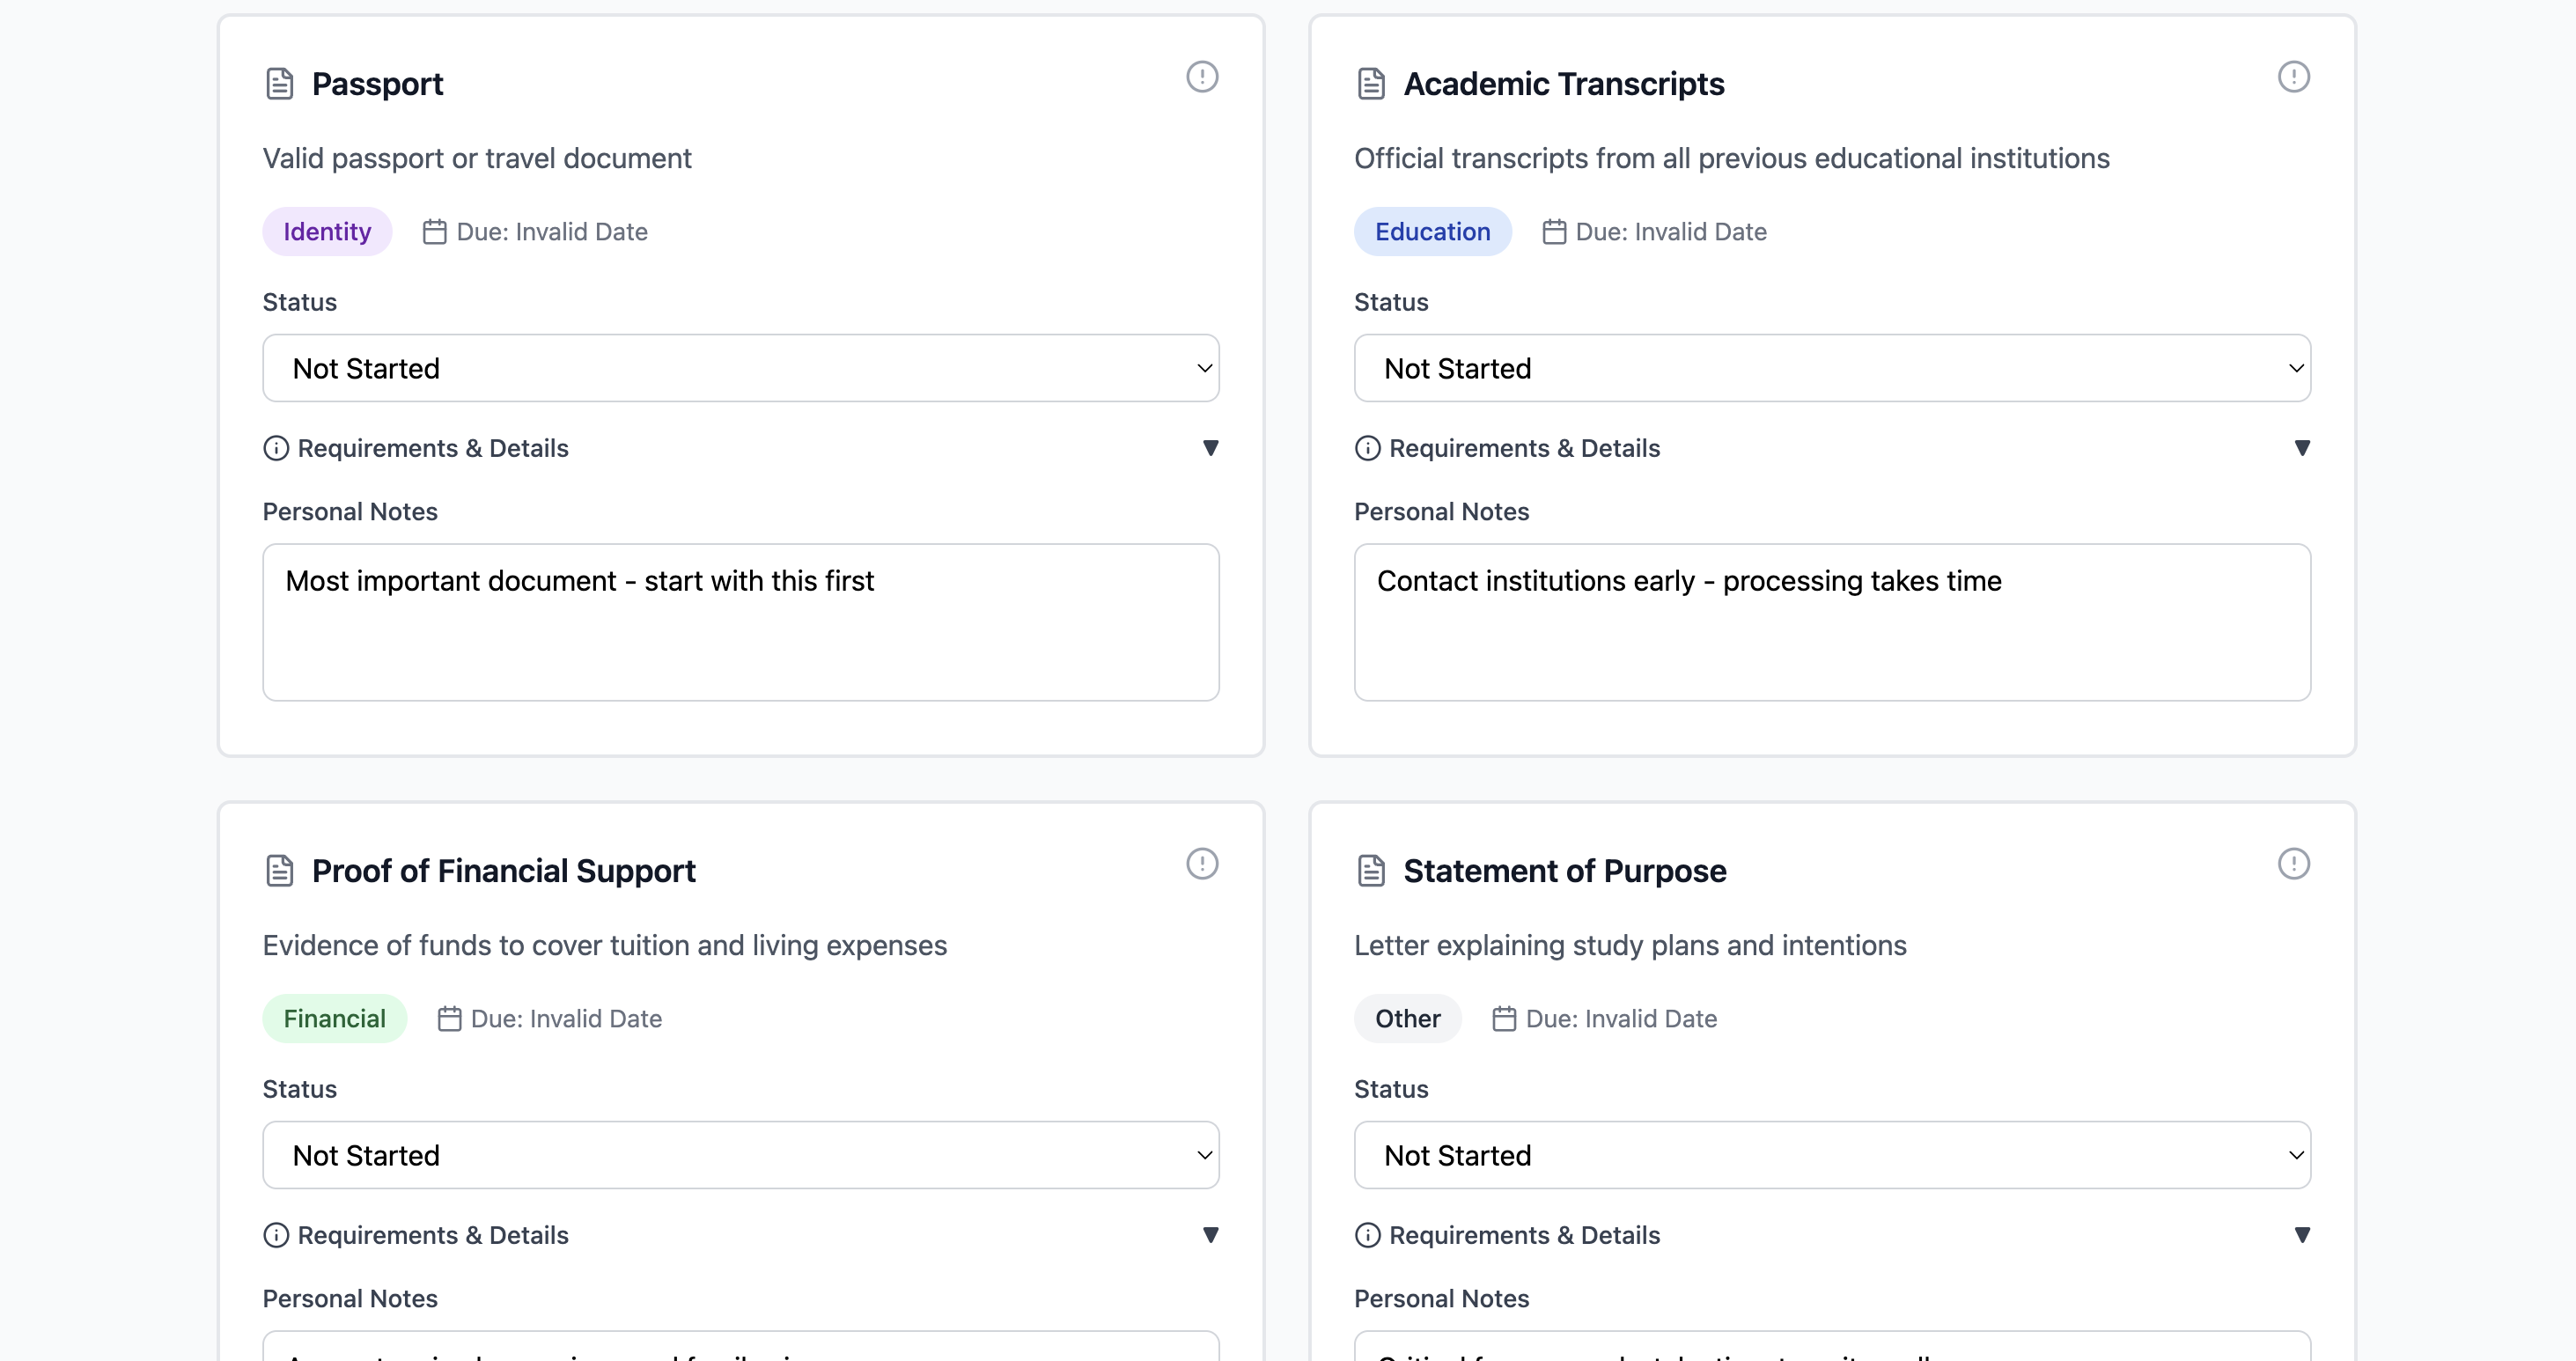Click the calendar icon beside Statement of Purpose due date
This screenshot has height=1361, width=2576.
1504,1019
